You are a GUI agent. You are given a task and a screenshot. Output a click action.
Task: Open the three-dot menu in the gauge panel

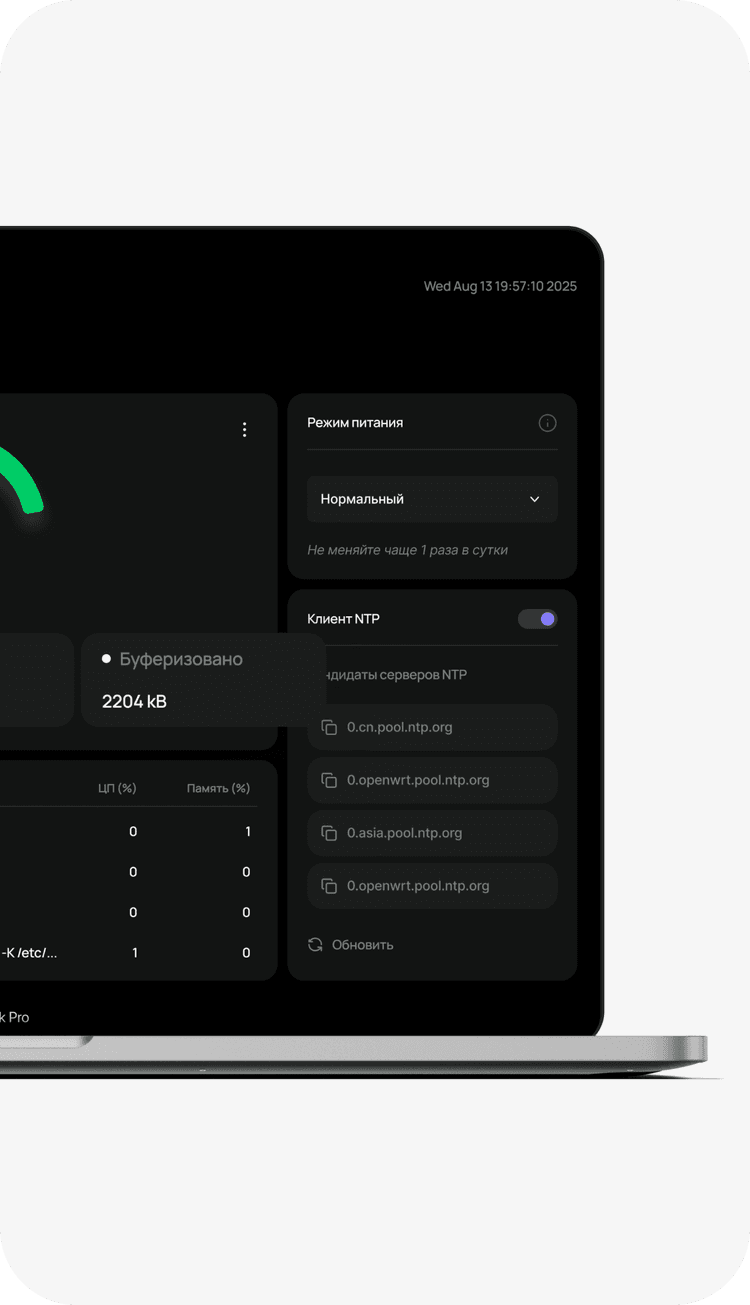244,430
